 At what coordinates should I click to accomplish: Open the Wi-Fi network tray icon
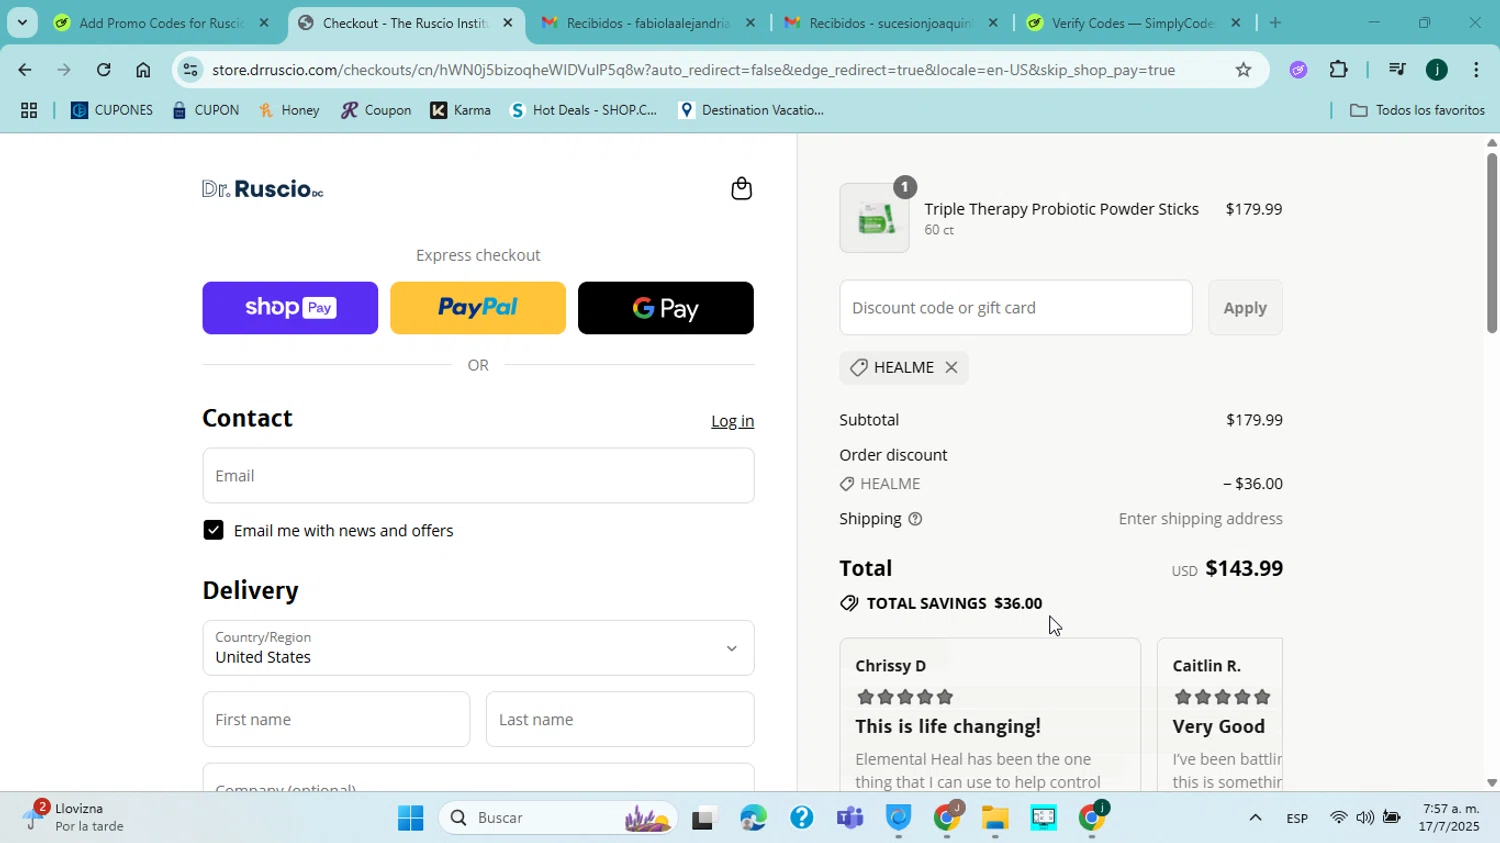pyautogui.click(x=1339, y=819)
